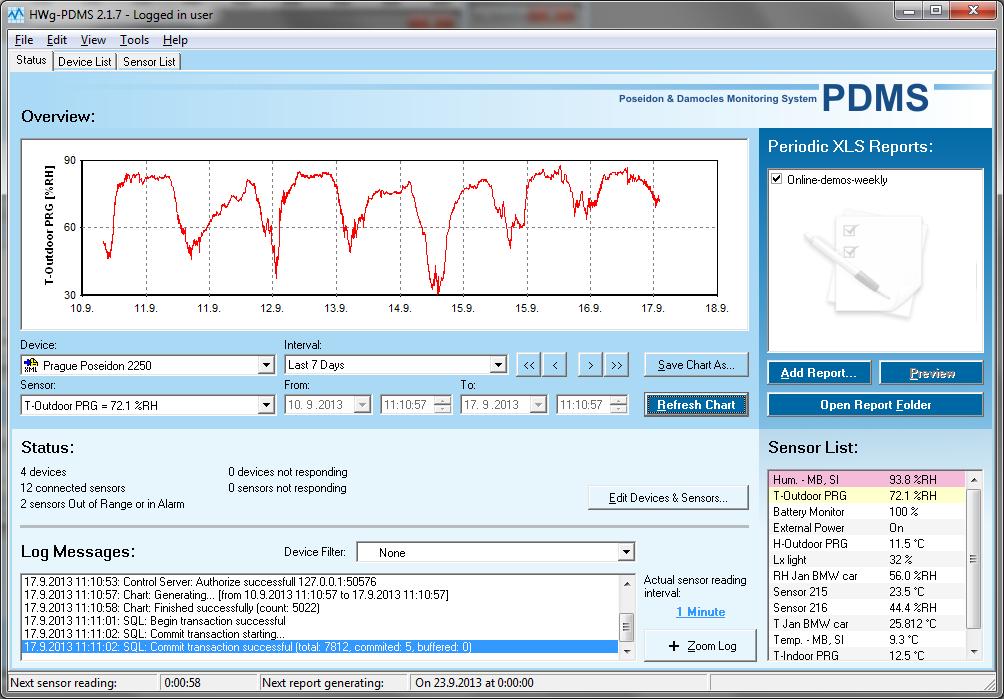
Task: Click Edit Devices & Sensors... button
Action: 668,497
